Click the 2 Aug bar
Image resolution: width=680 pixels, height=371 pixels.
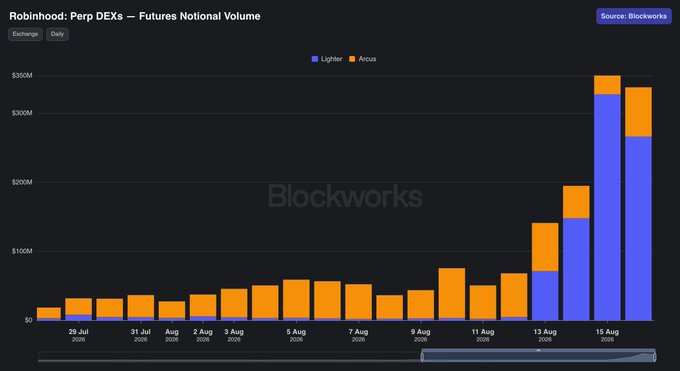click(x=203, y=307)
